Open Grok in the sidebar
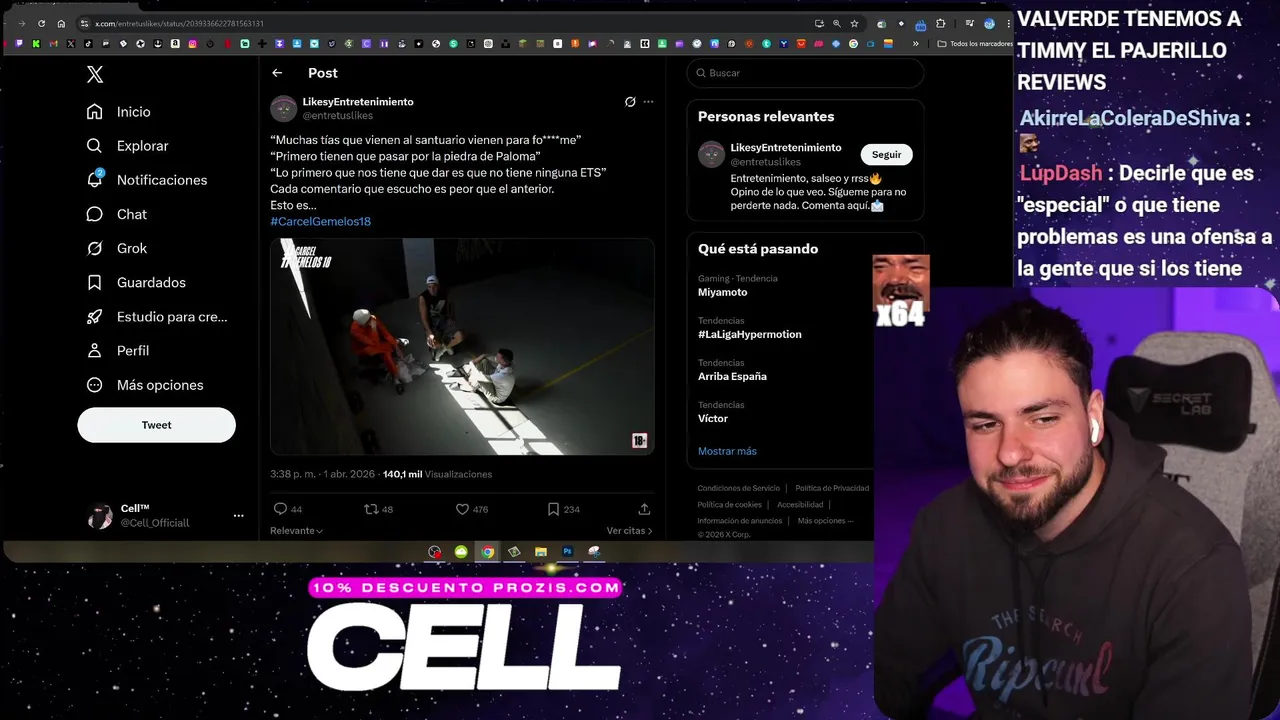The width and height of the screenshot is (1280, 720). (x=116, y=248)
